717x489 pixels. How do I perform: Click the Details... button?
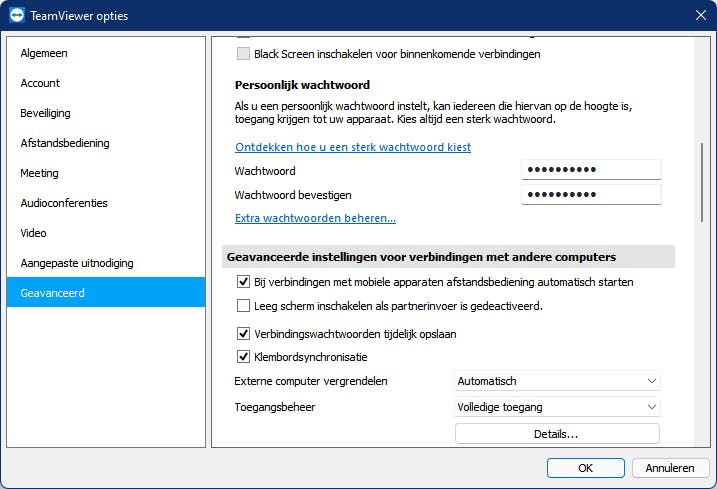(557, 434)
